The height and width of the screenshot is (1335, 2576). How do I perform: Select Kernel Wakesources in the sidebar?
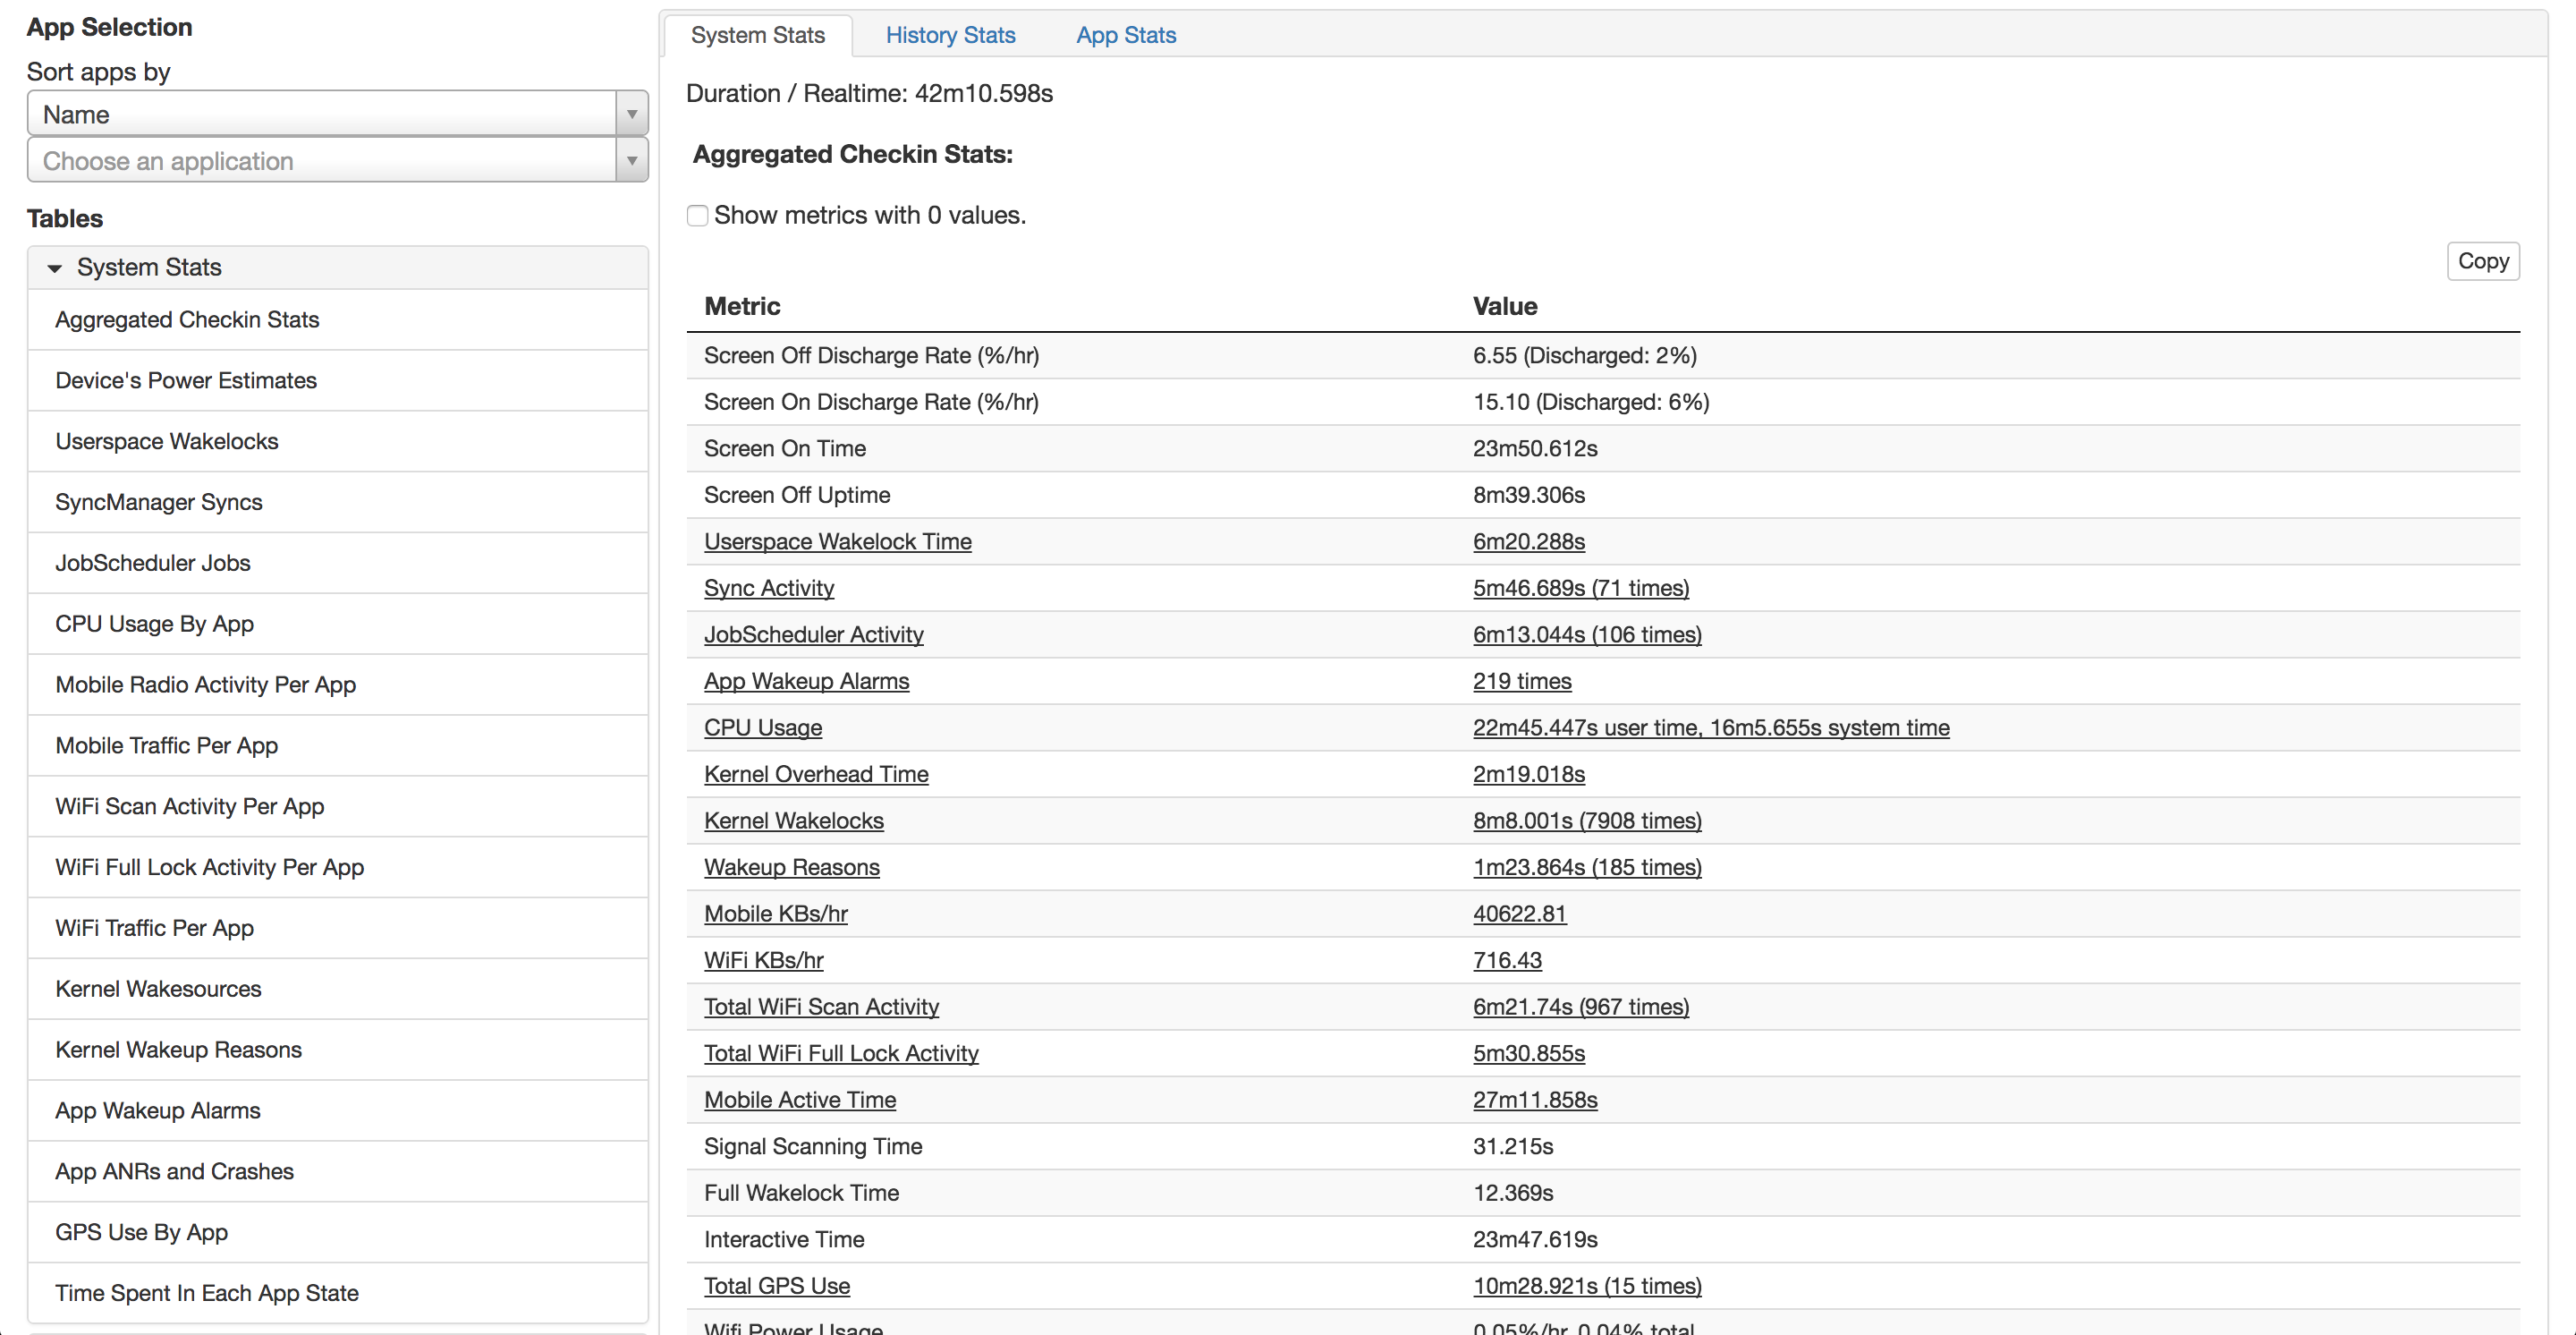coord(158,988)
